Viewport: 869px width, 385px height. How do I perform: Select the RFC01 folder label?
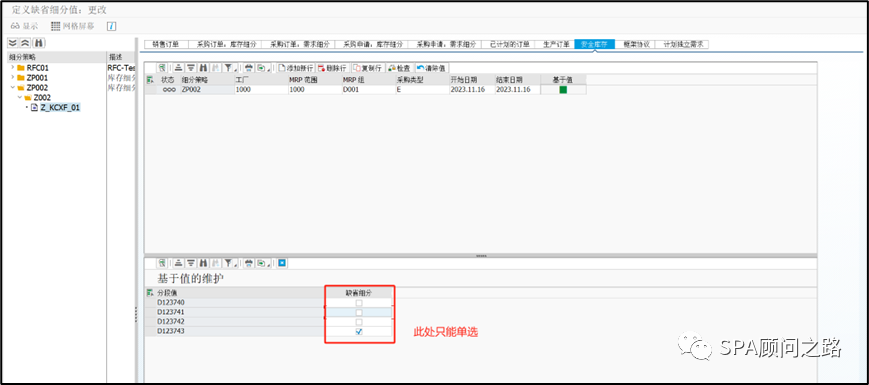tap(38, 68)
